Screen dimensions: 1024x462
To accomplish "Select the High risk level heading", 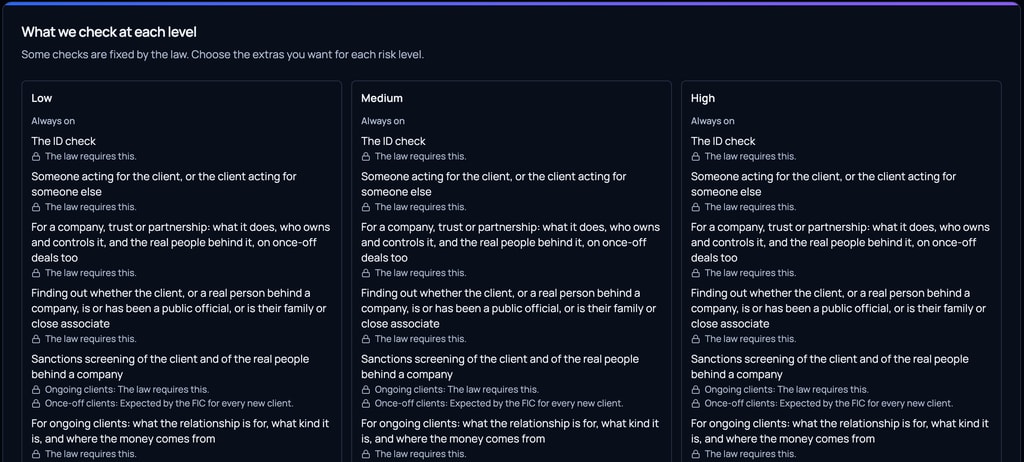I will 703,98.
